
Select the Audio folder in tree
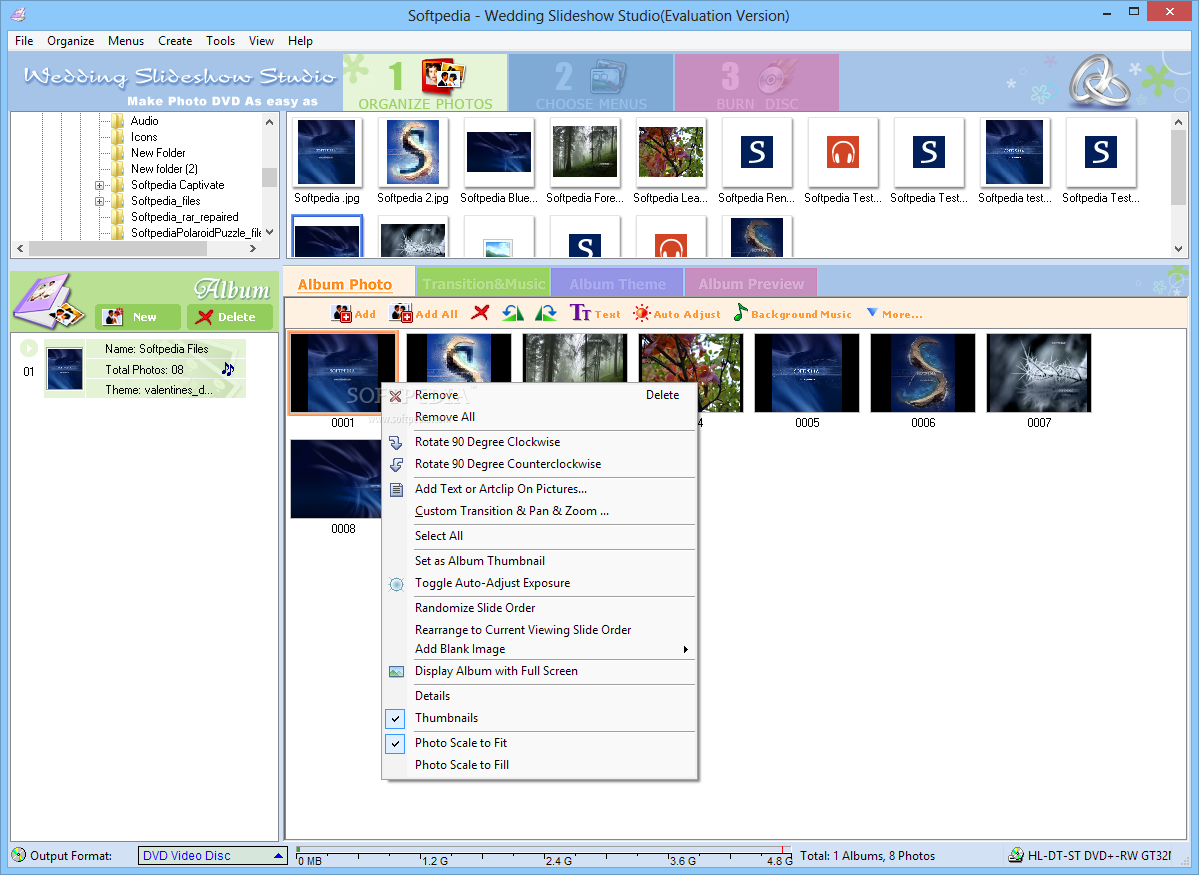[144, 121]
